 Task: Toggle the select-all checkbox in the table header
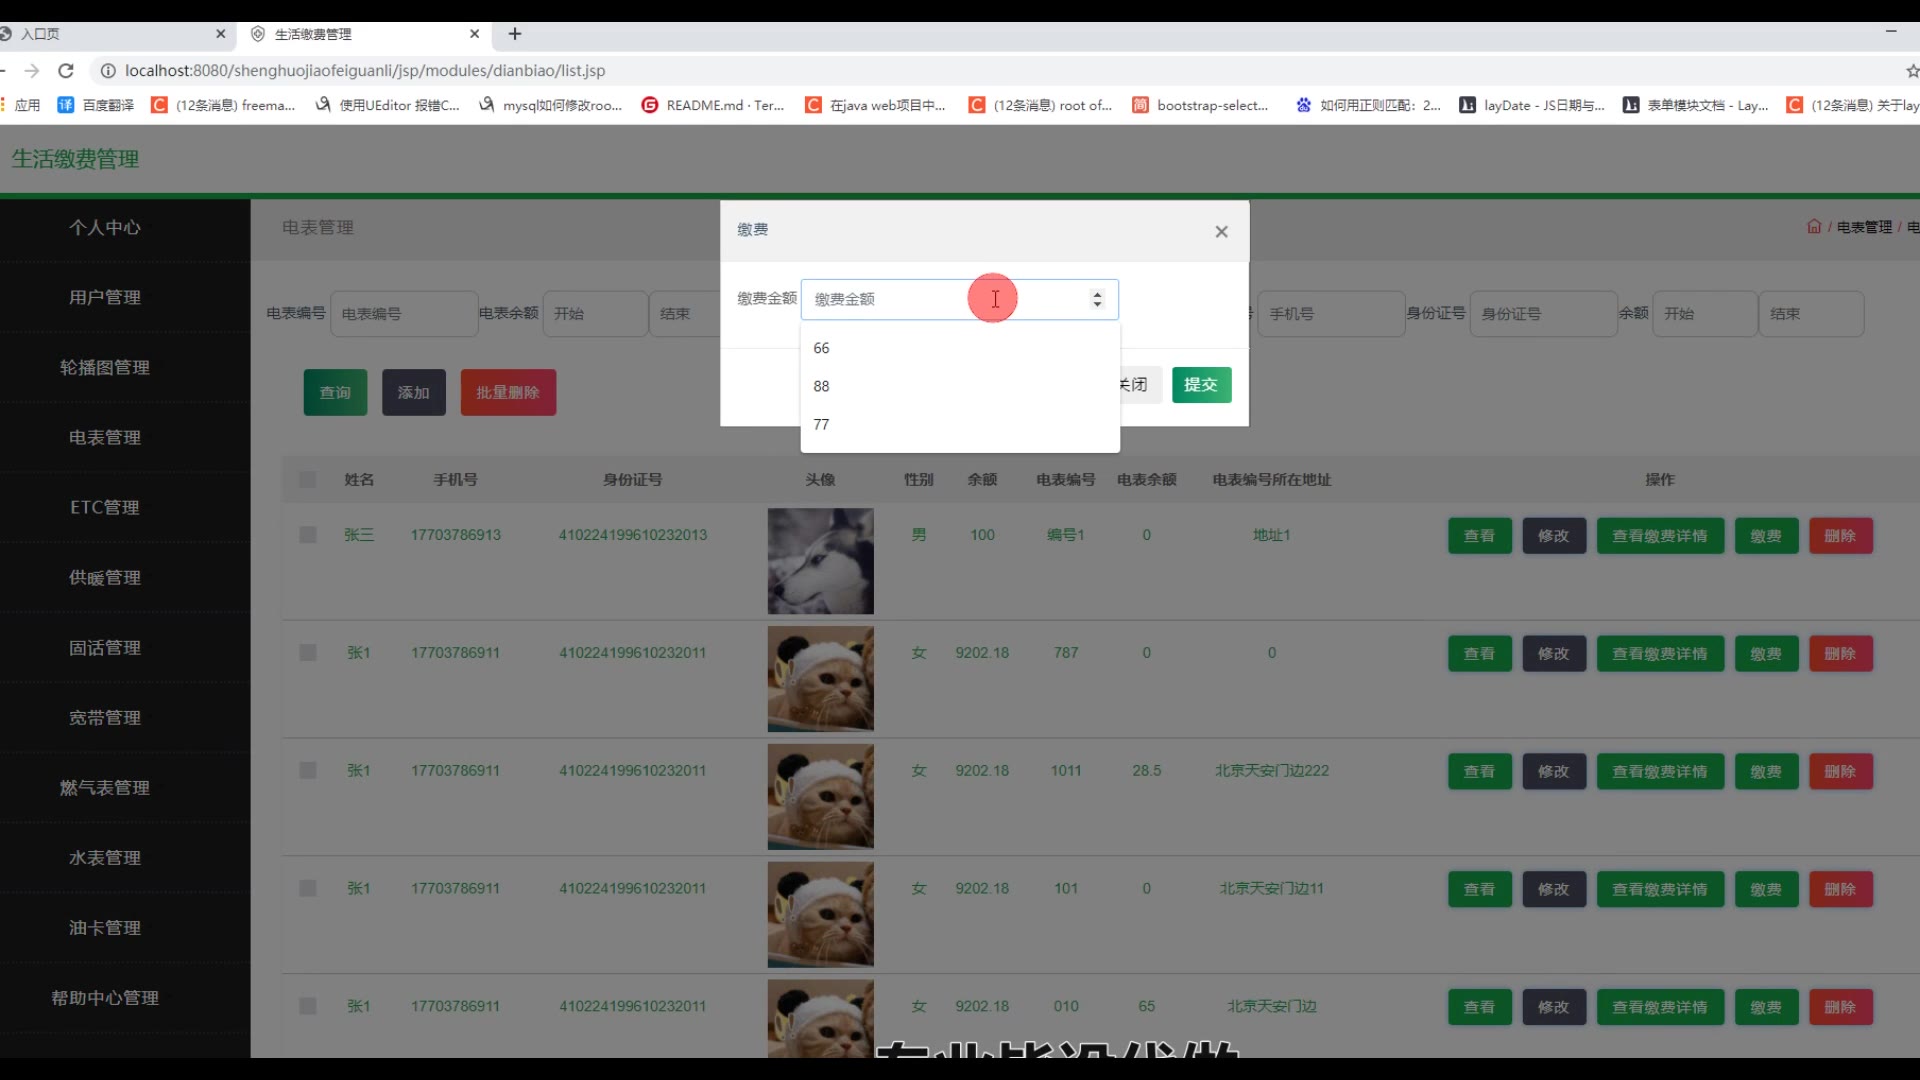(307, 480)
